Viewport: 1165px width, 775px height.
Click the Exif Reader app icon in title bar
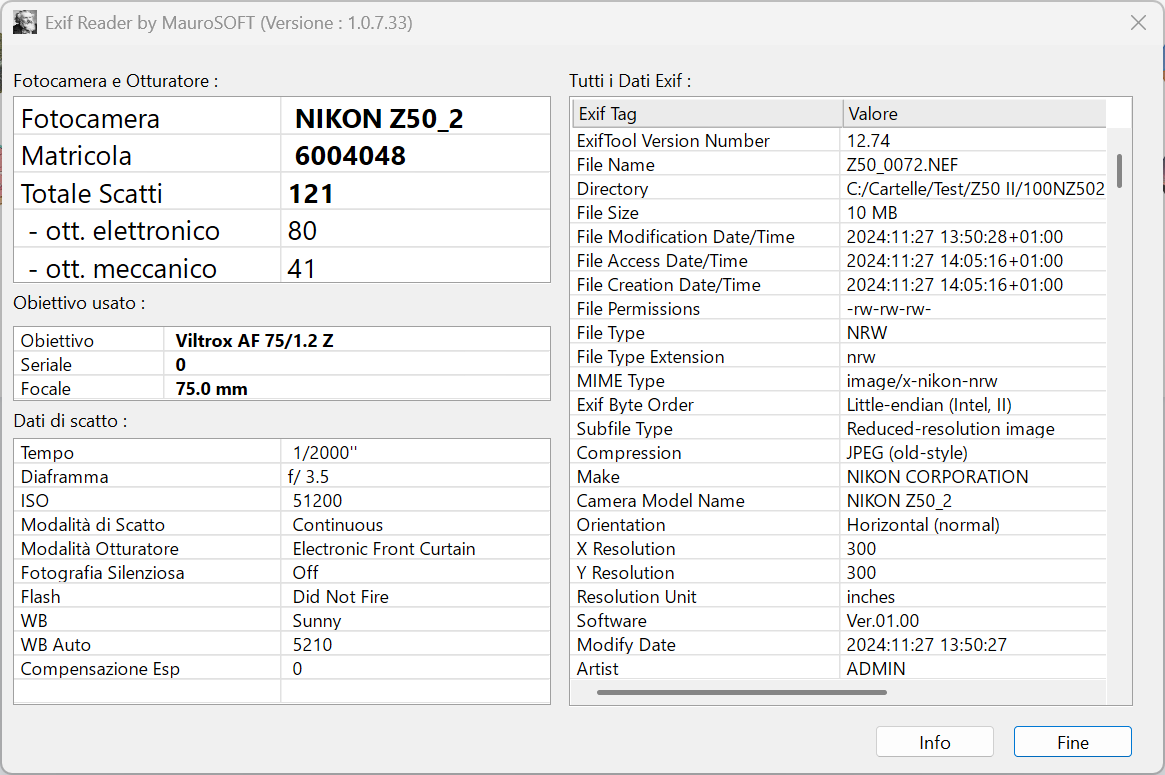pos(25,22)
